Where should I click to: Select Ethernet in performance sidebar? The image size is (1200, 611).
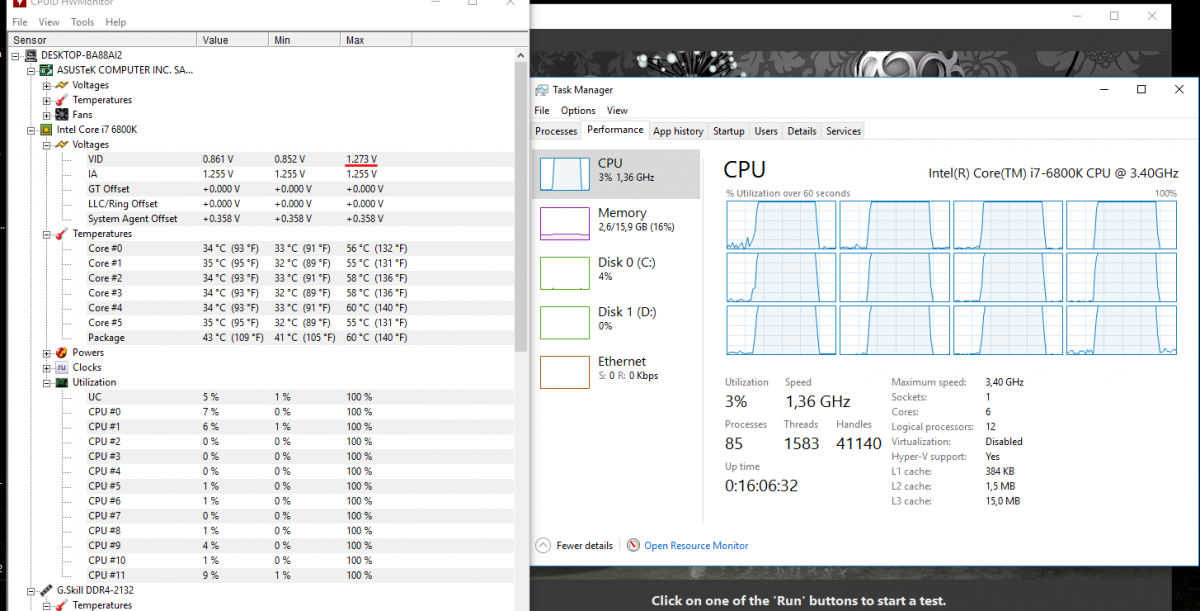[x=617, y=372]
